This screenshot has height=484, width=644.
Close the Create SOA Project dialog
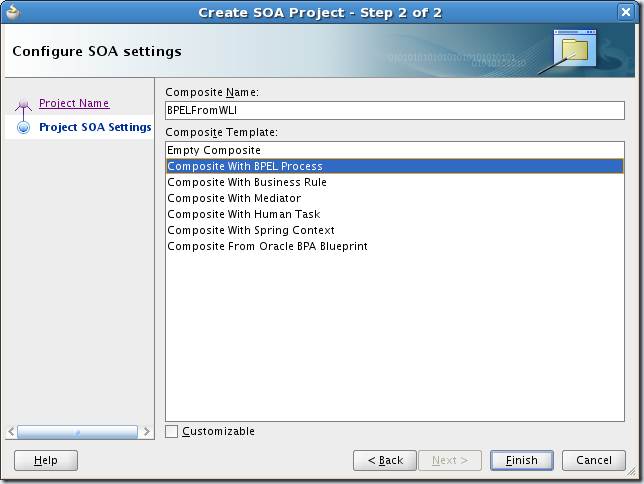tap(626, 12)
